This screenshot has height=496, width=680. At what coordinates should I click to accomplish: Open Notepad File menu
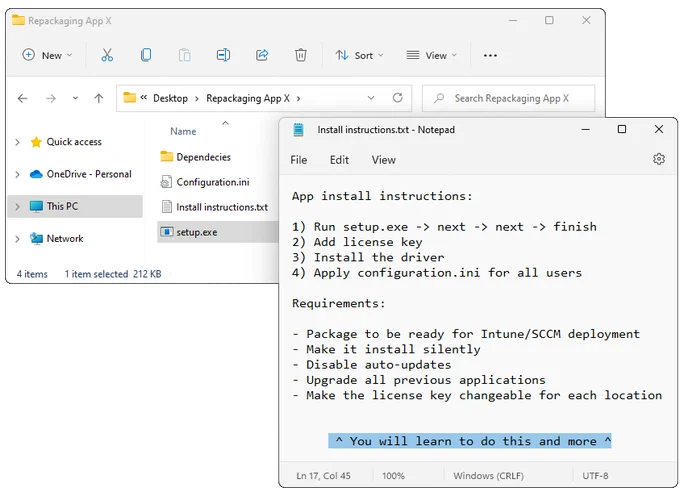(x=299, y=160)
